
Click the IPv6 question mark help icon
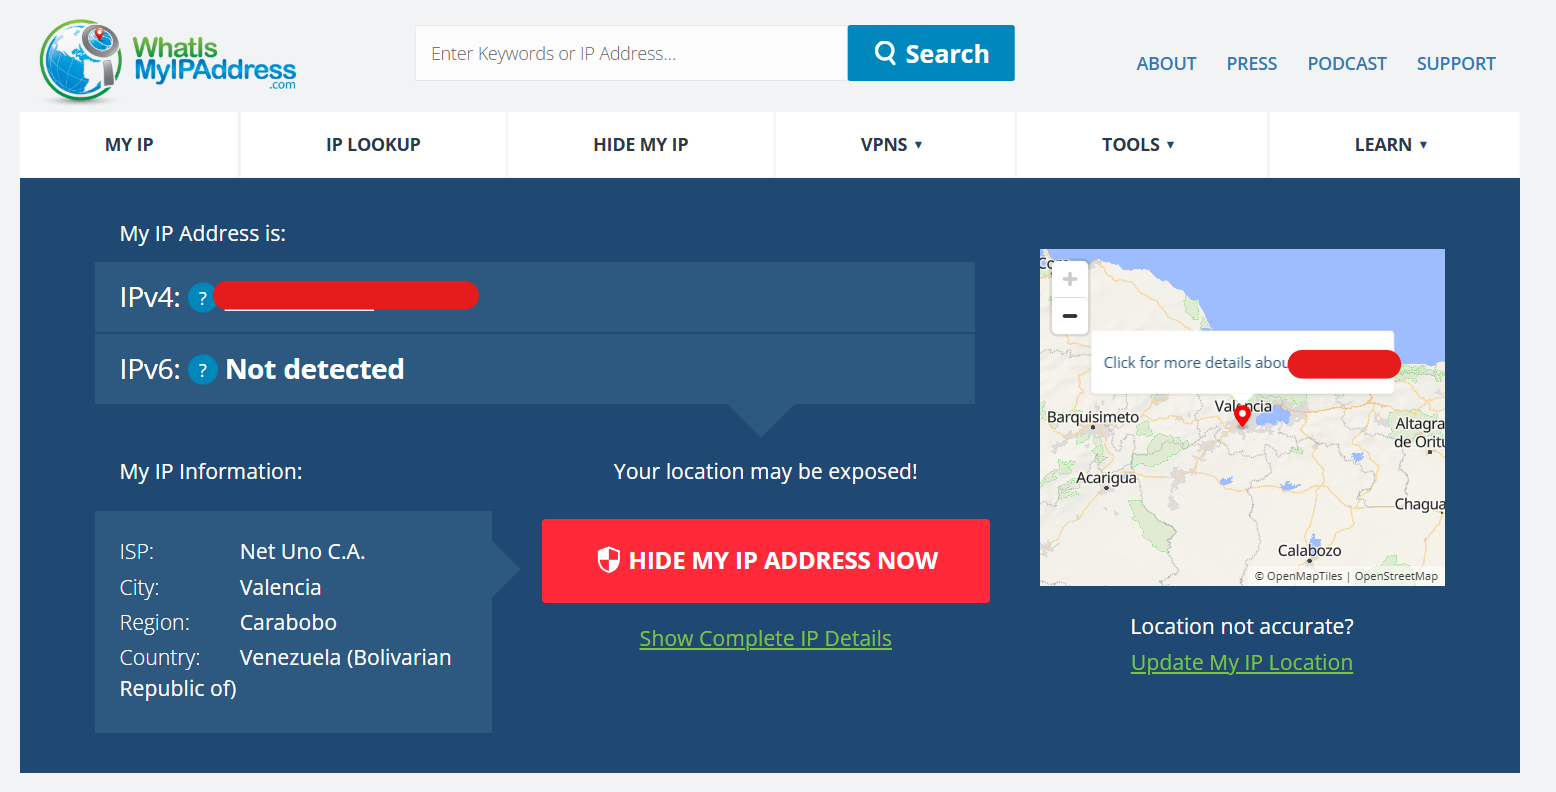[x=203, y=370]
